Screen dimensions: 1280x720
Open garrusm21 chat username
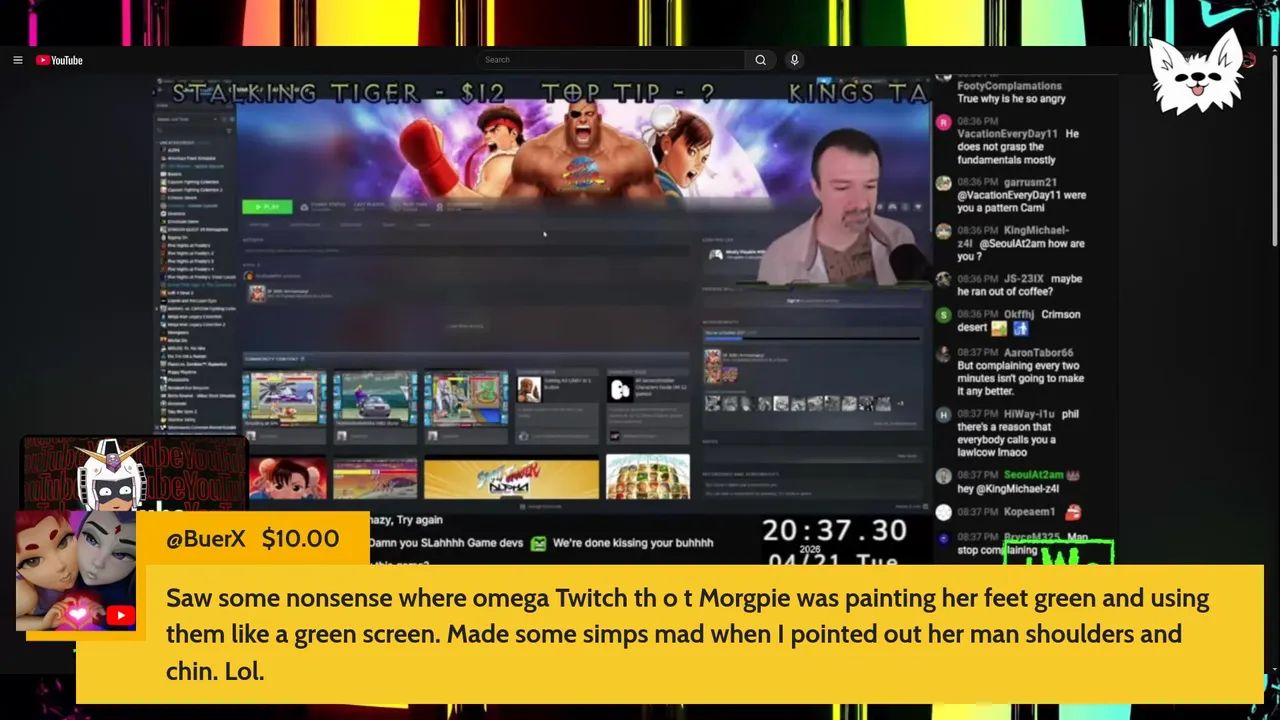pyautogui.click(x=1031, y=183)
